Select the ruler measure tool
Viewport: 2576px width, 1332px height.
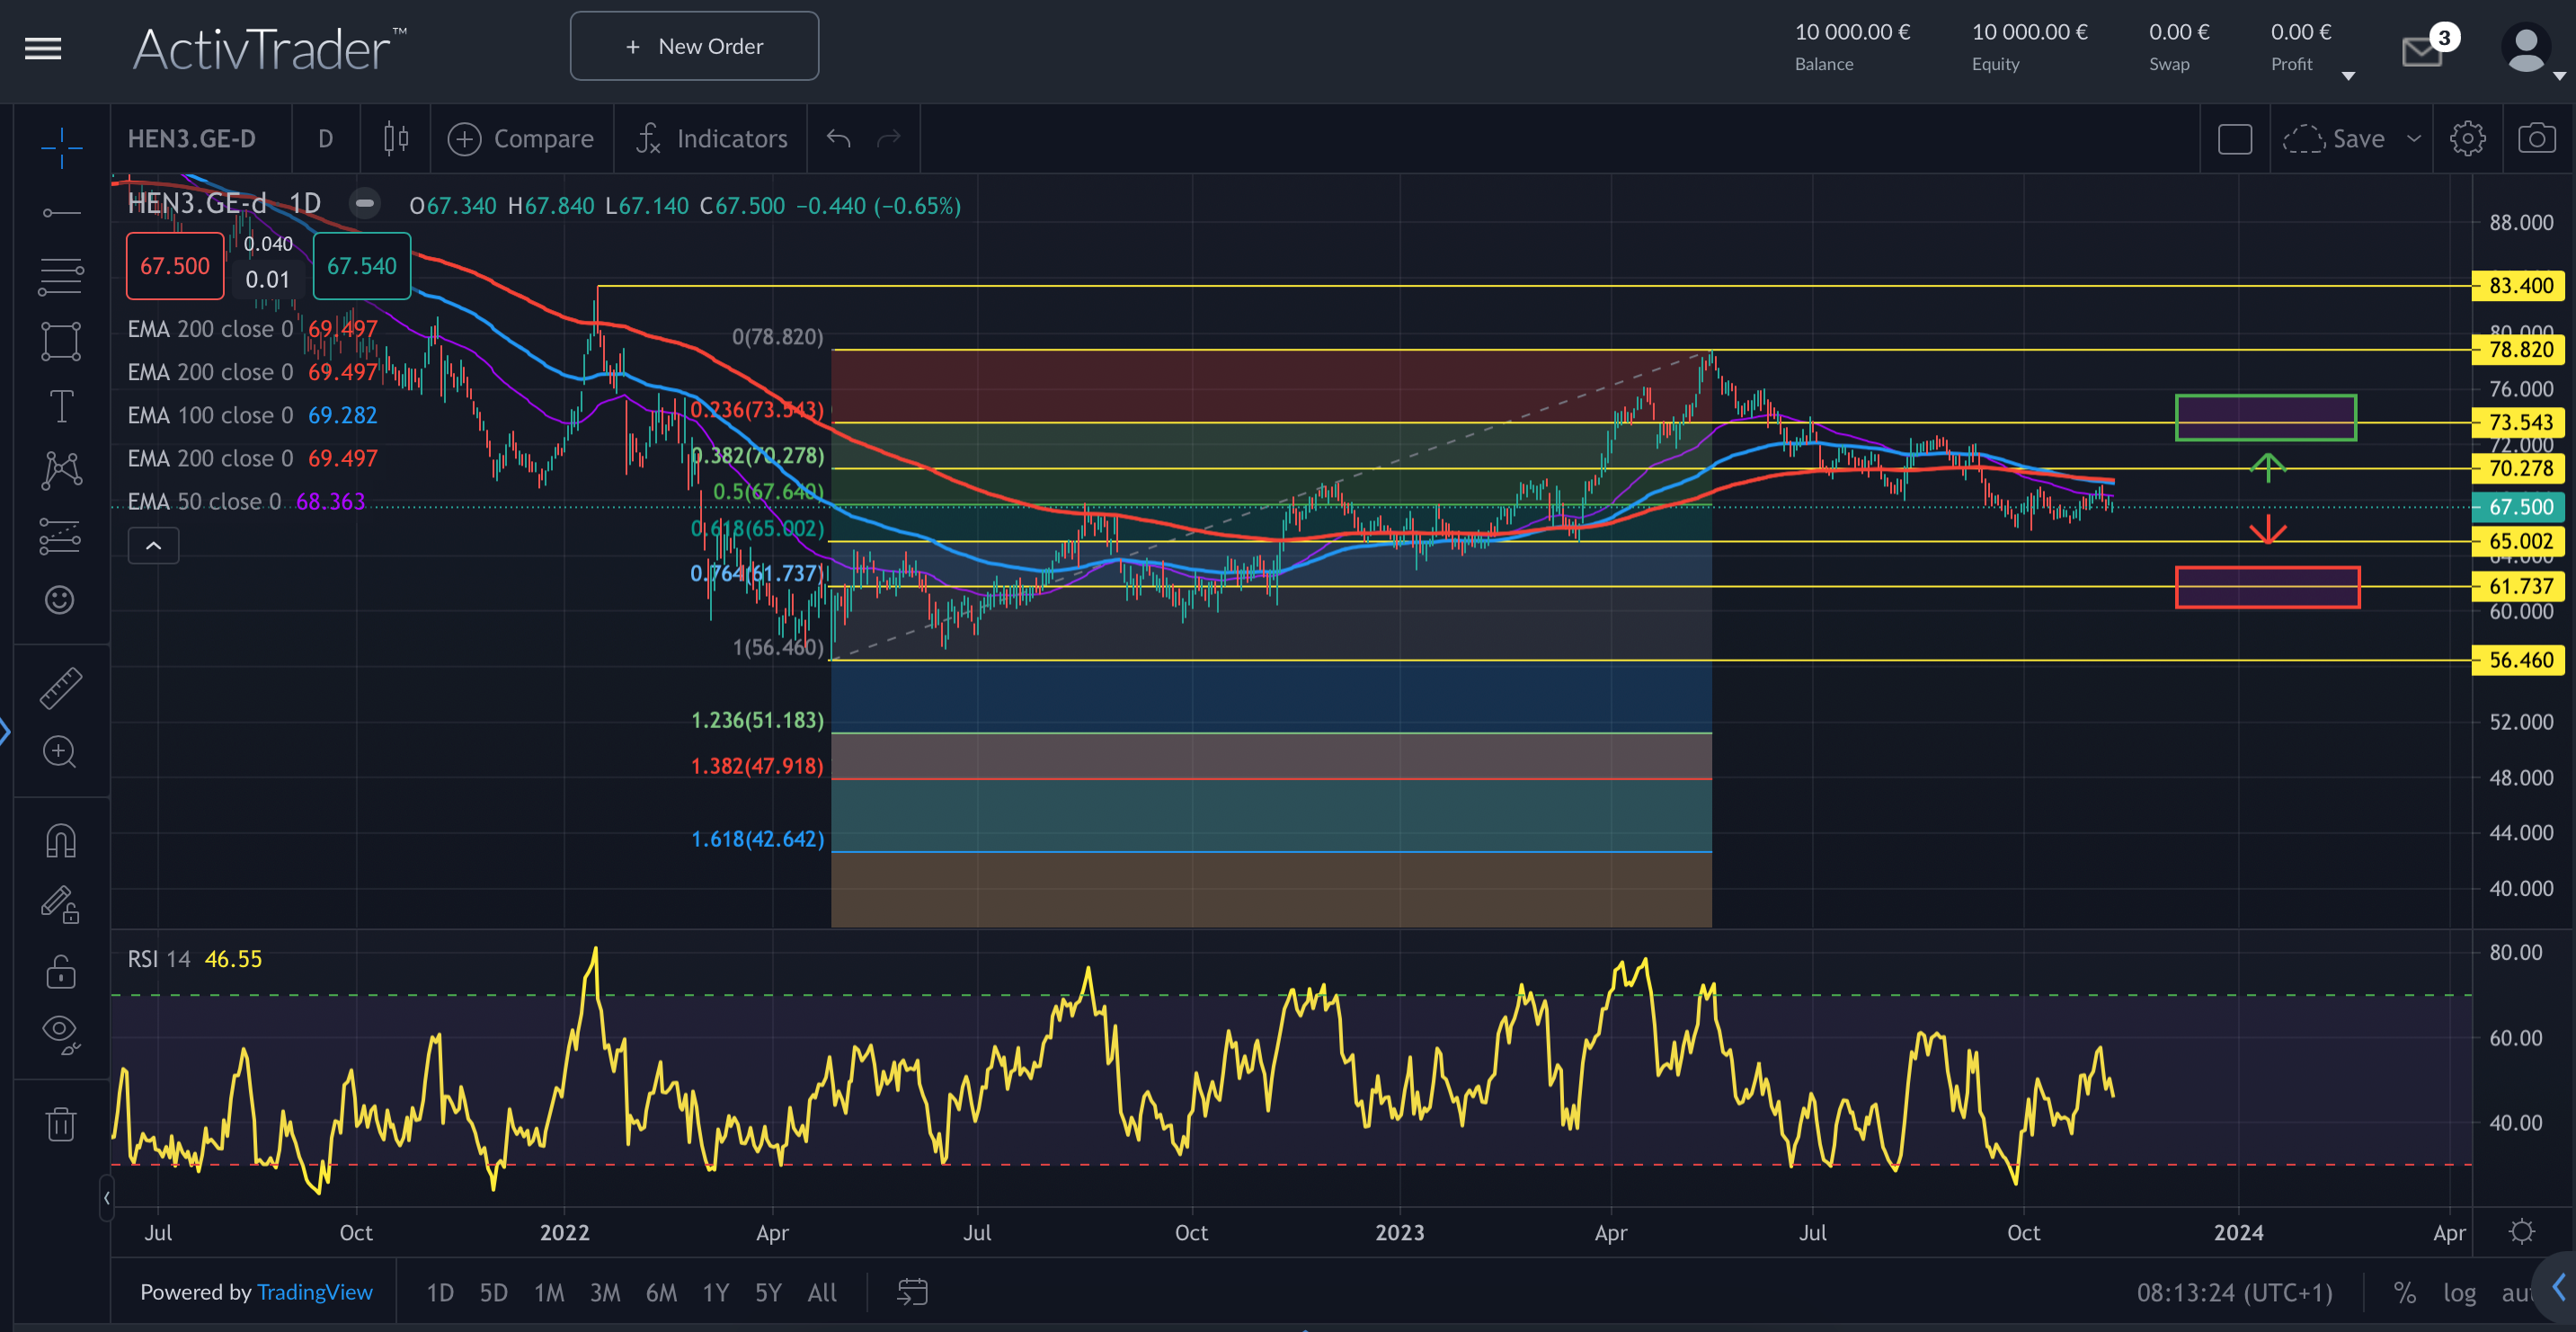[x=60, y=689]
